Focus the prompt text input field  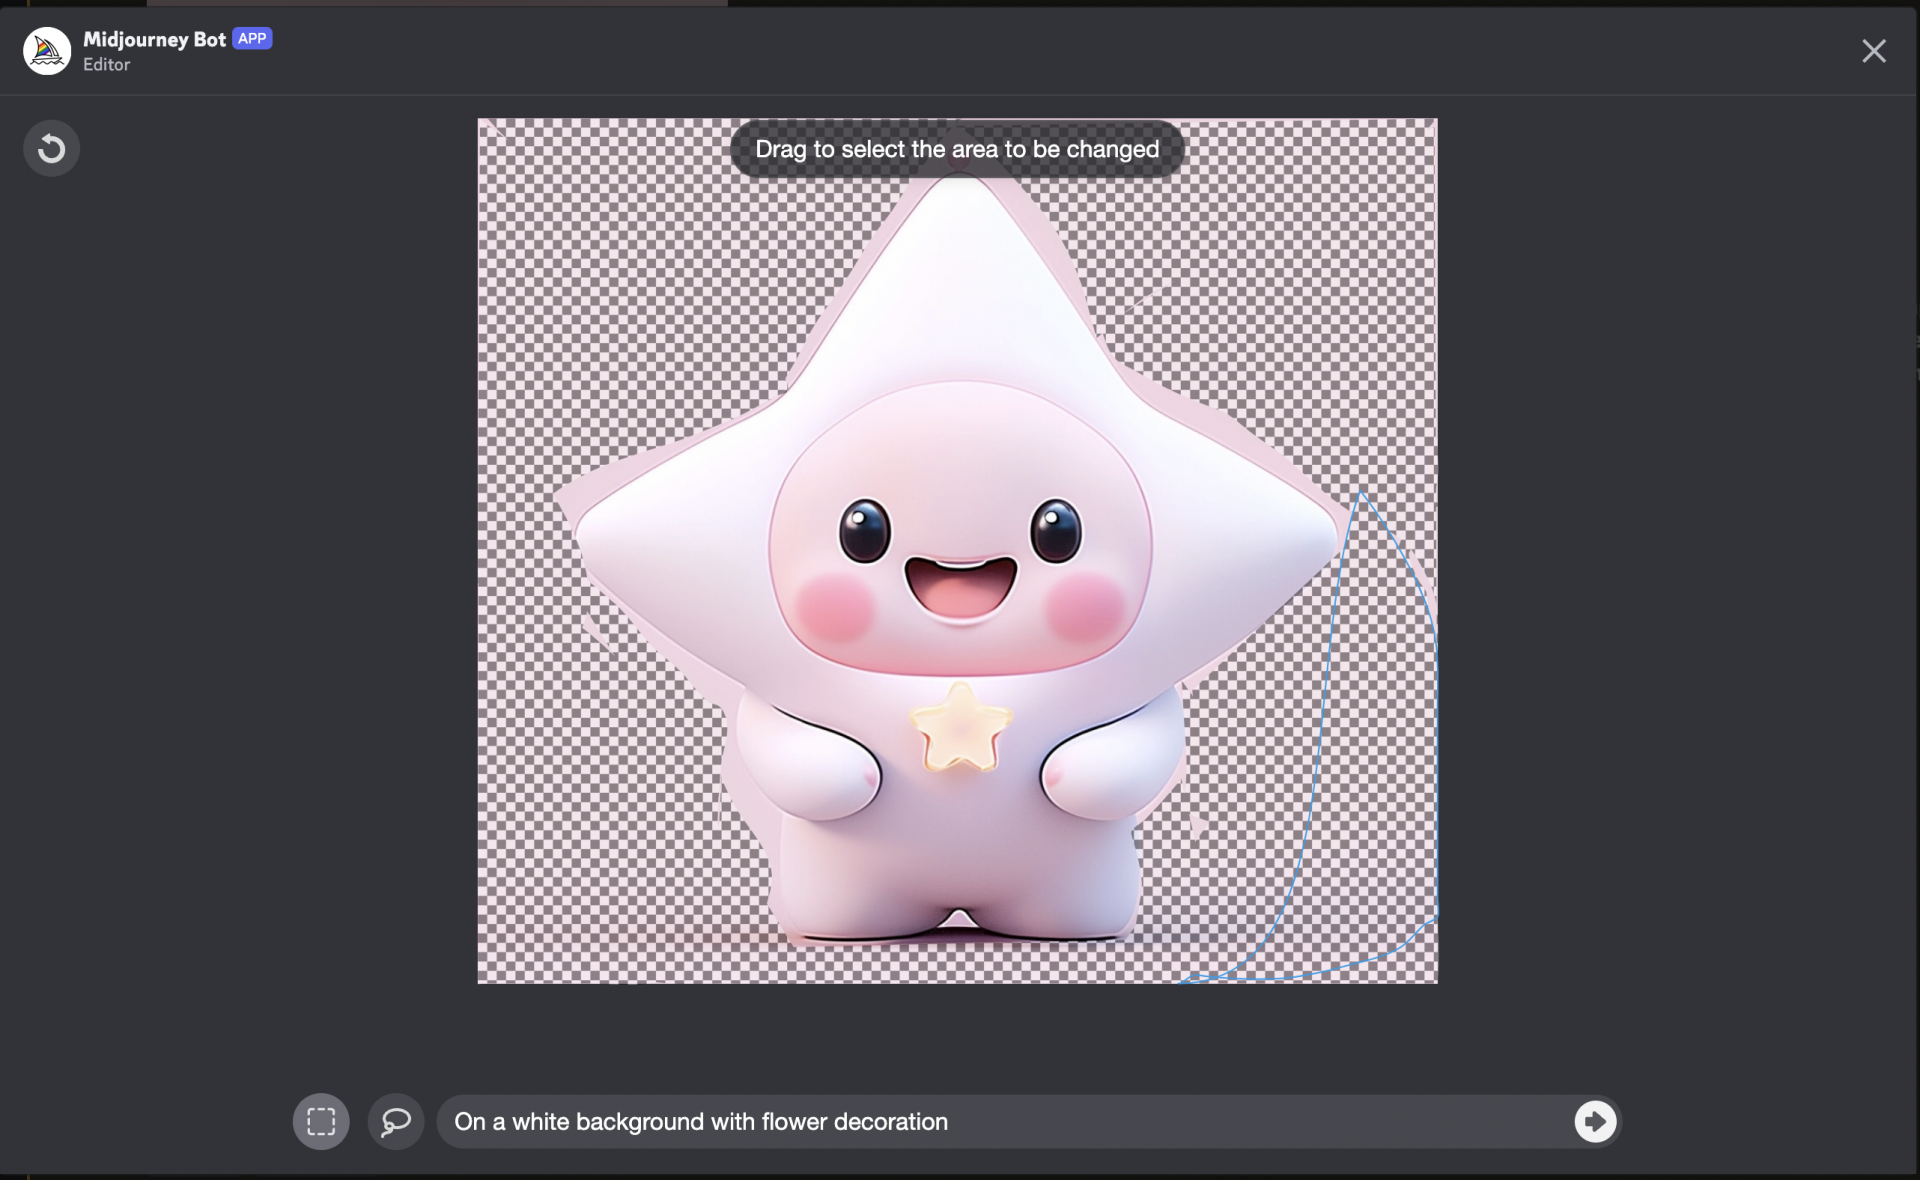(x=1000, y=1121)
